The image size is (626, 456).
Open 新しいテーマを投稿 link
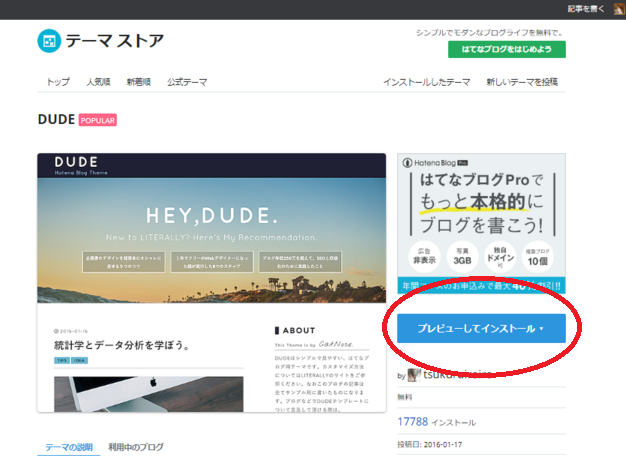pos(522,82)
